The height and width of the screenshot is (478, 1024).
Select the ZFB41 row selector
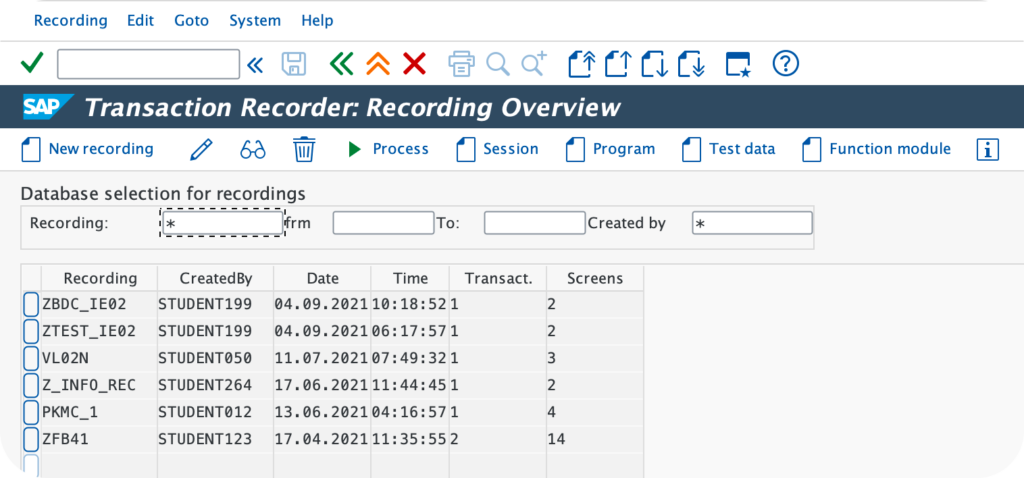pos(31,439)
